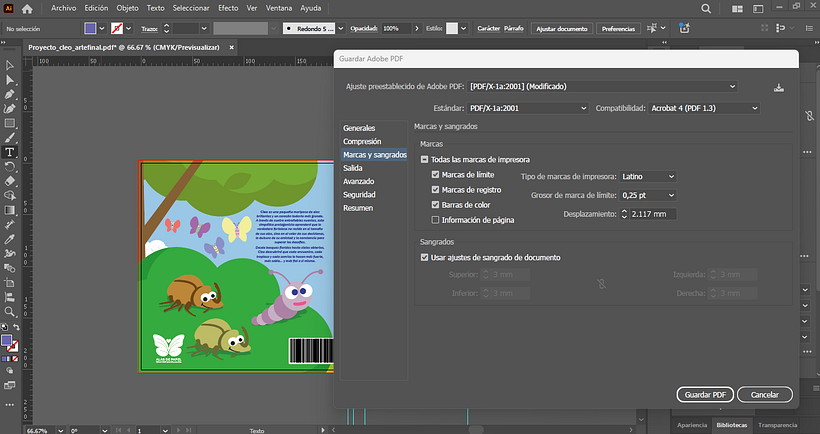820x434 pixels.
Task: Swap fill and stroke arrows
Action: pos(17,328)
